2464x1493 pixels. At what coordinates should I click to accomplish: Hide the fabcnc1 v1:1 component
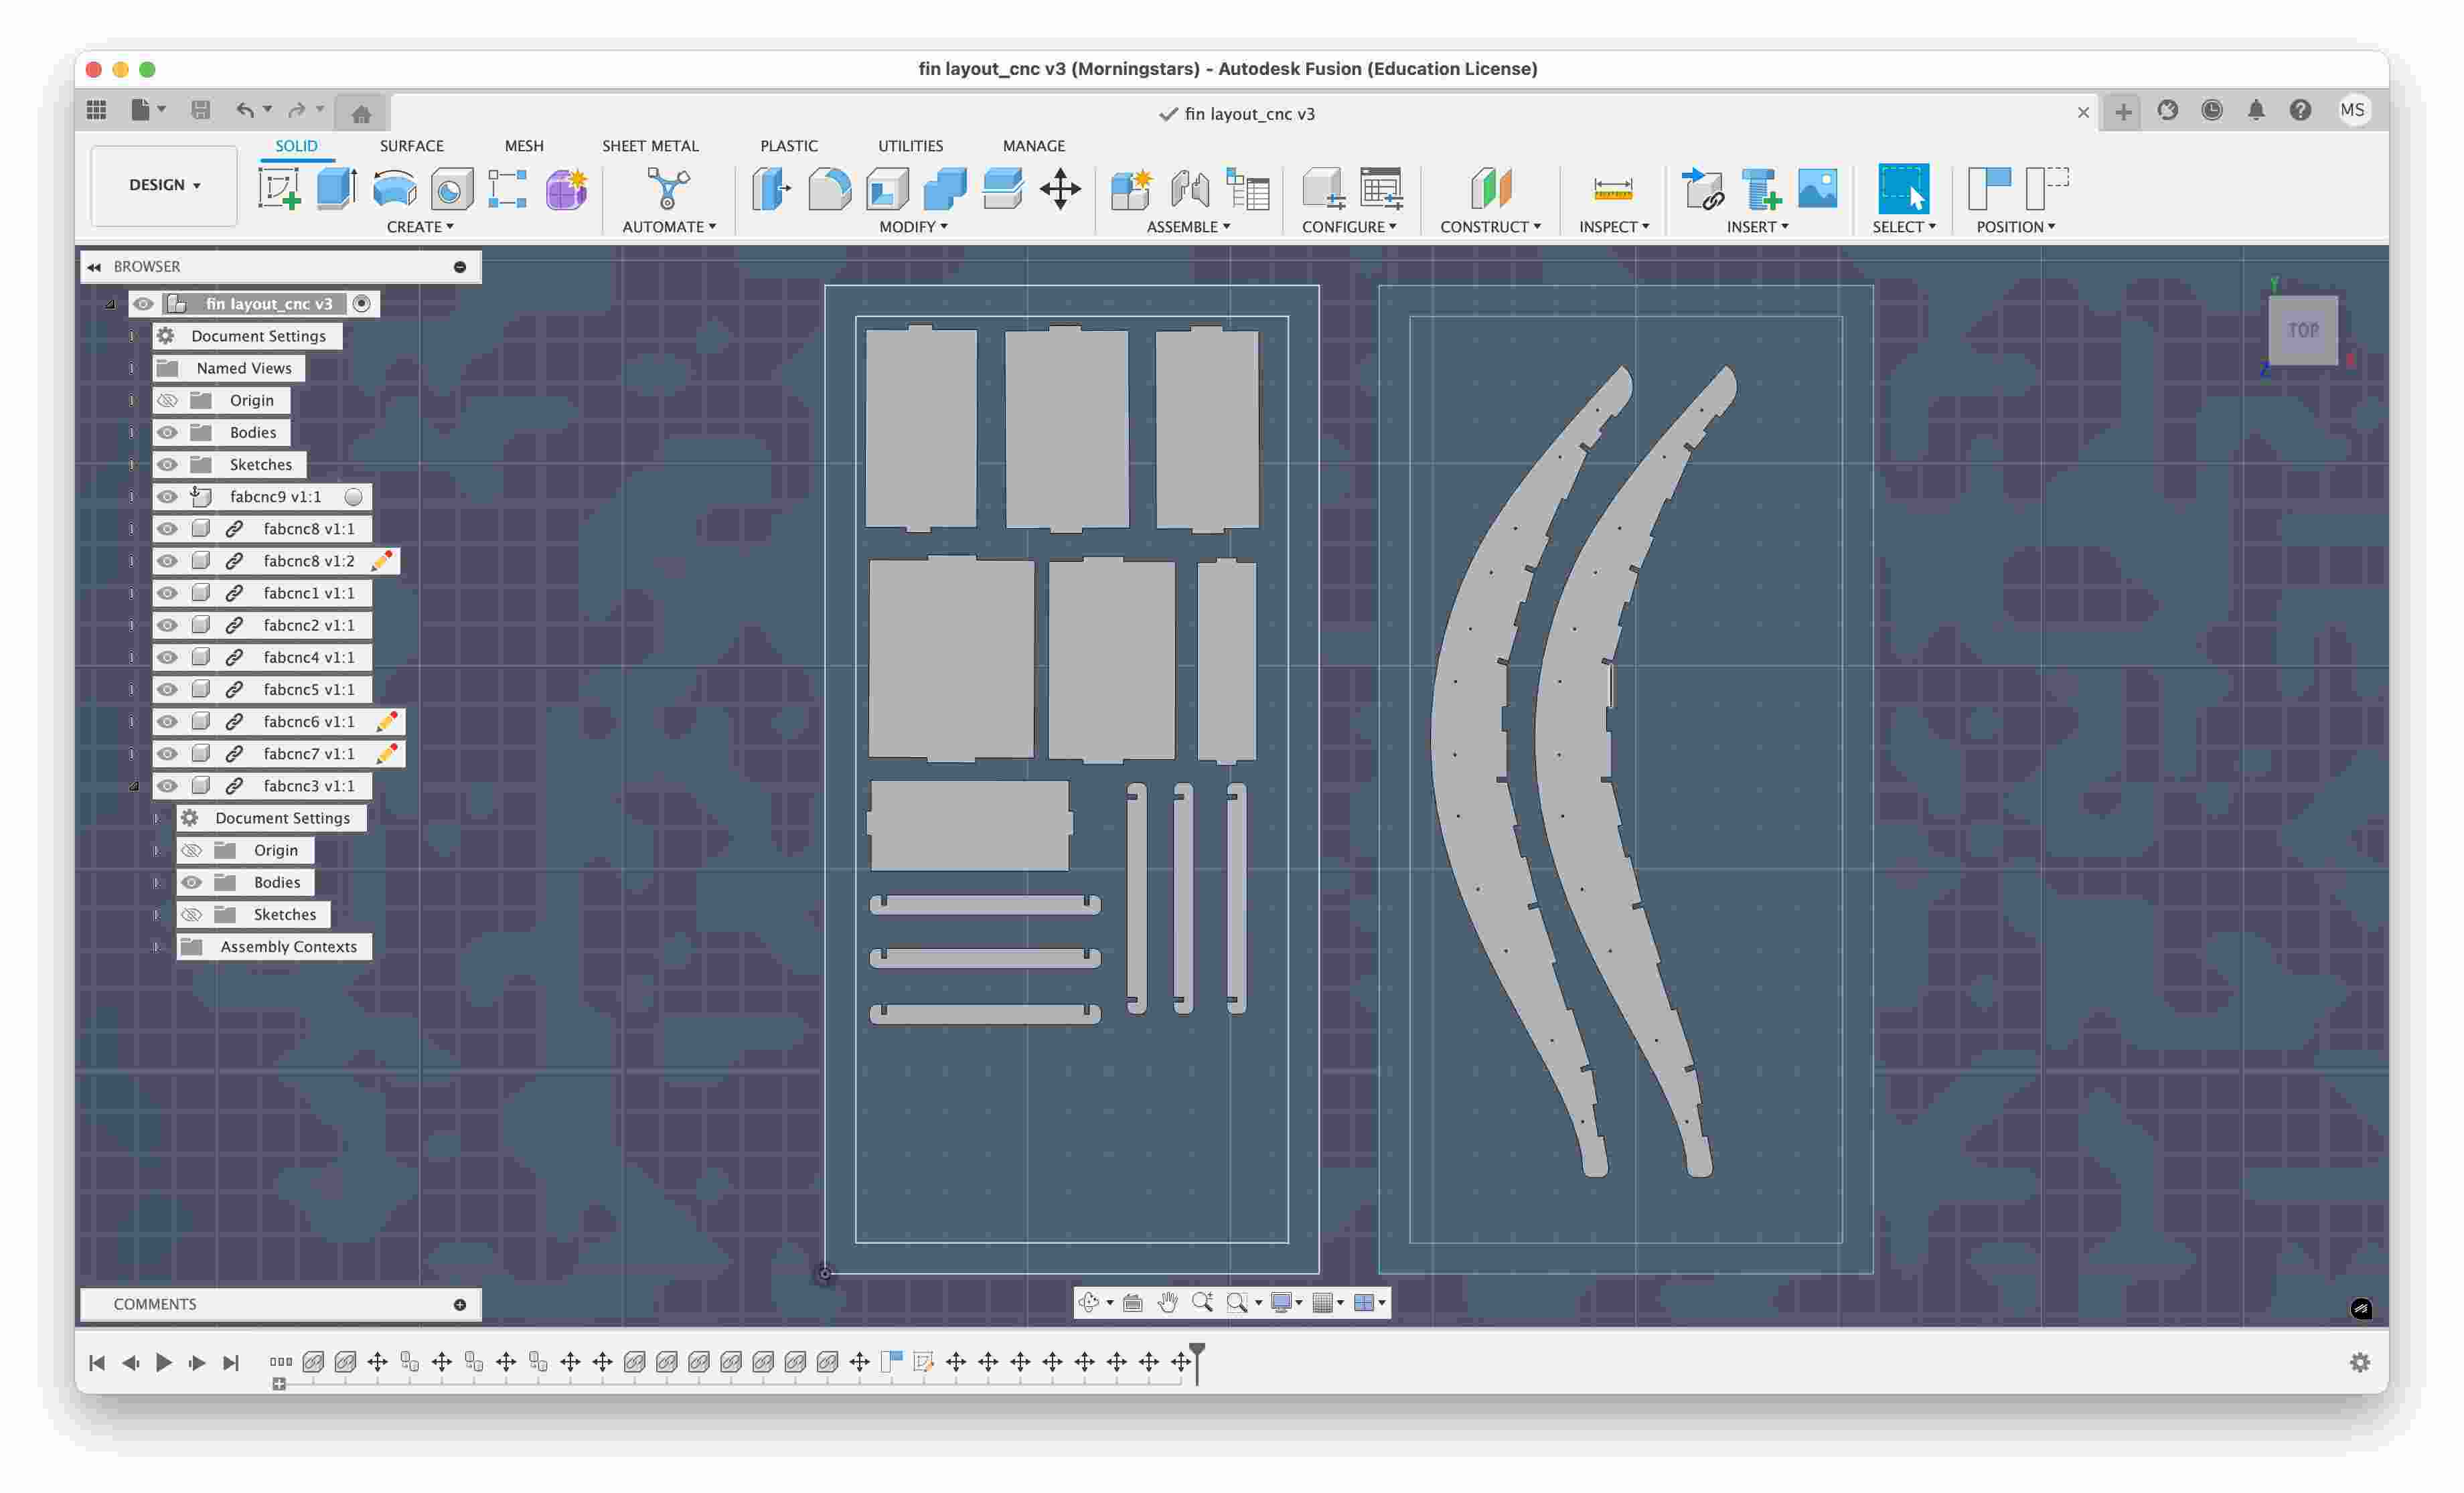tap(167, 593)
